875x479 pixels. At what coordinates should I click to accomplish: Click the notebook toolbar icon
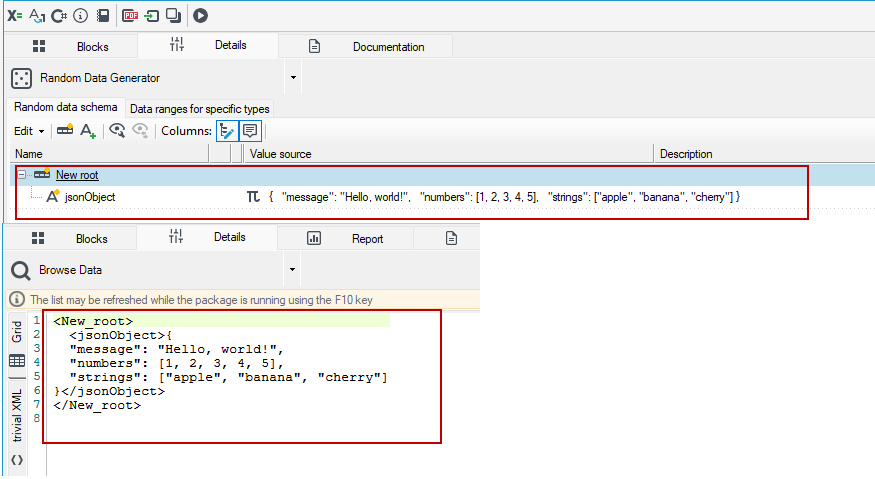(x=103, y=16)
